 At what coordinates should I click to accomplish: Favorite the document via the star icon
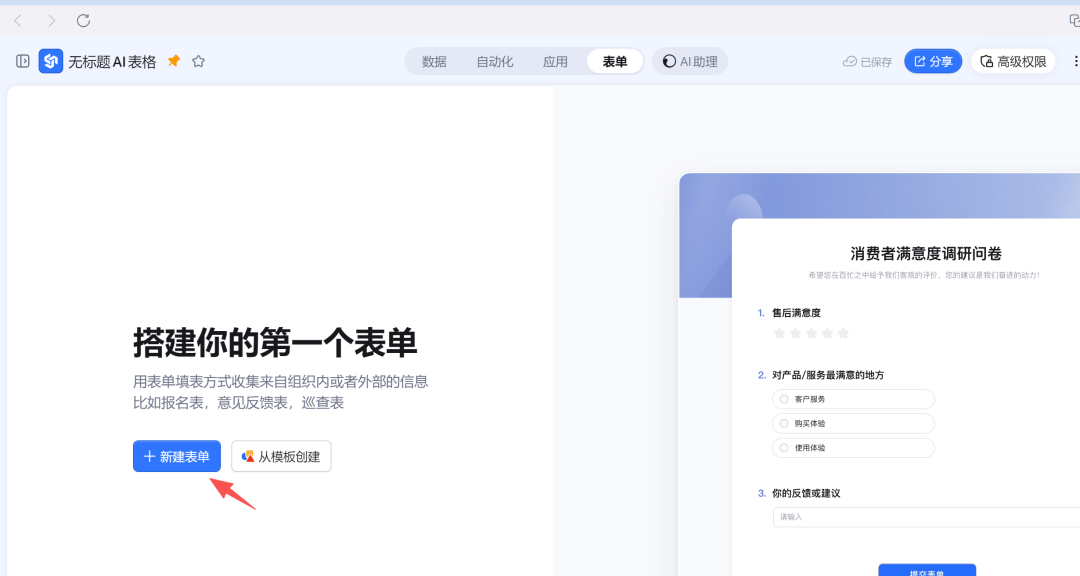pyautogui.click(x=198, y=60)
